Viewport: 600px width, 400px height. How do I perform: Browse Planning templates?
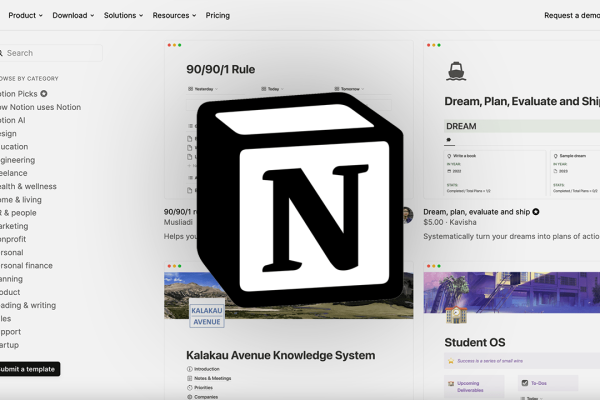[11, 279]
